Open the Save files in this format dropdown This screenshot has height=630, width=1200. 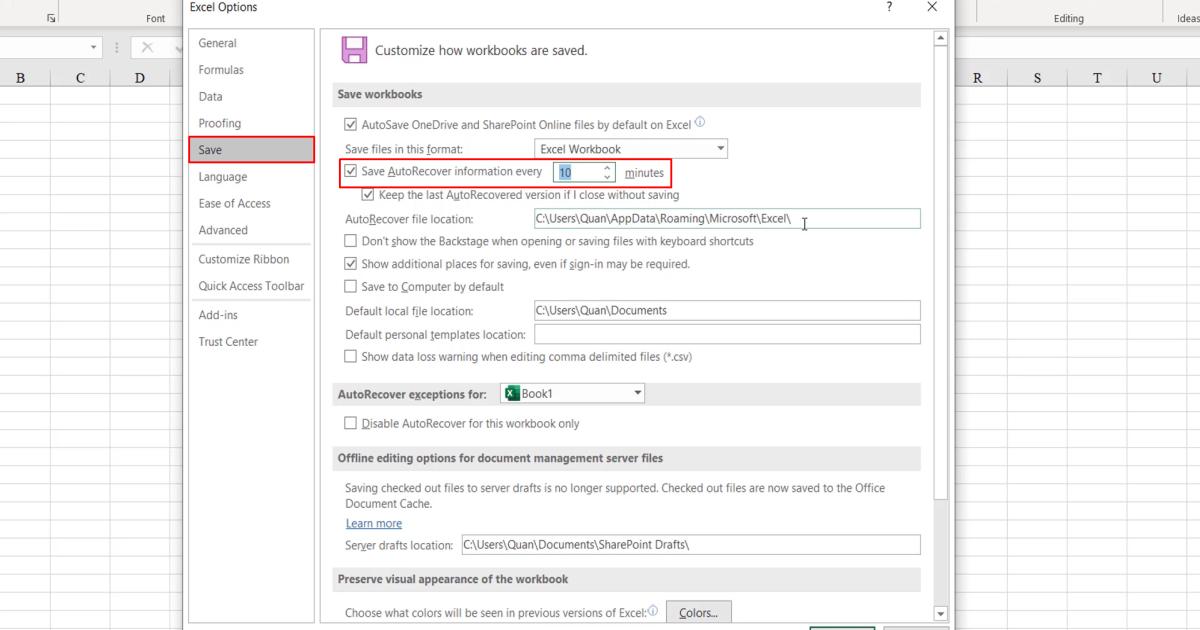click(719, 147)
